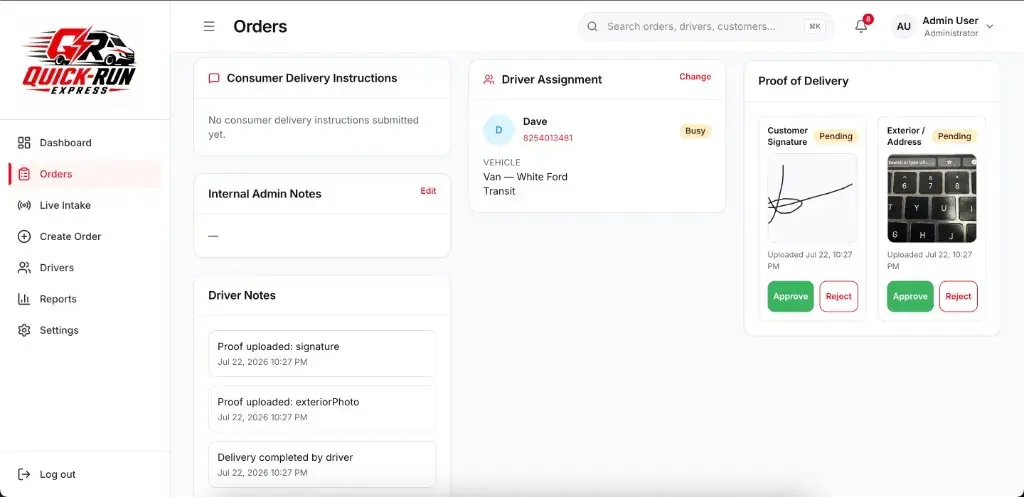Image resolution: width=1024 pixels, height=497 pixels.
Task: Select Orders in the sidebar
Action: tap(85, 174)
